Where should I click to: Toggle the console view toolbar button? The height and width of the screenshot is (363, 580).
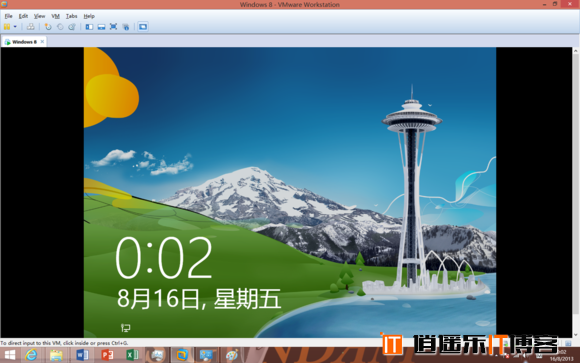coord(143,27)
